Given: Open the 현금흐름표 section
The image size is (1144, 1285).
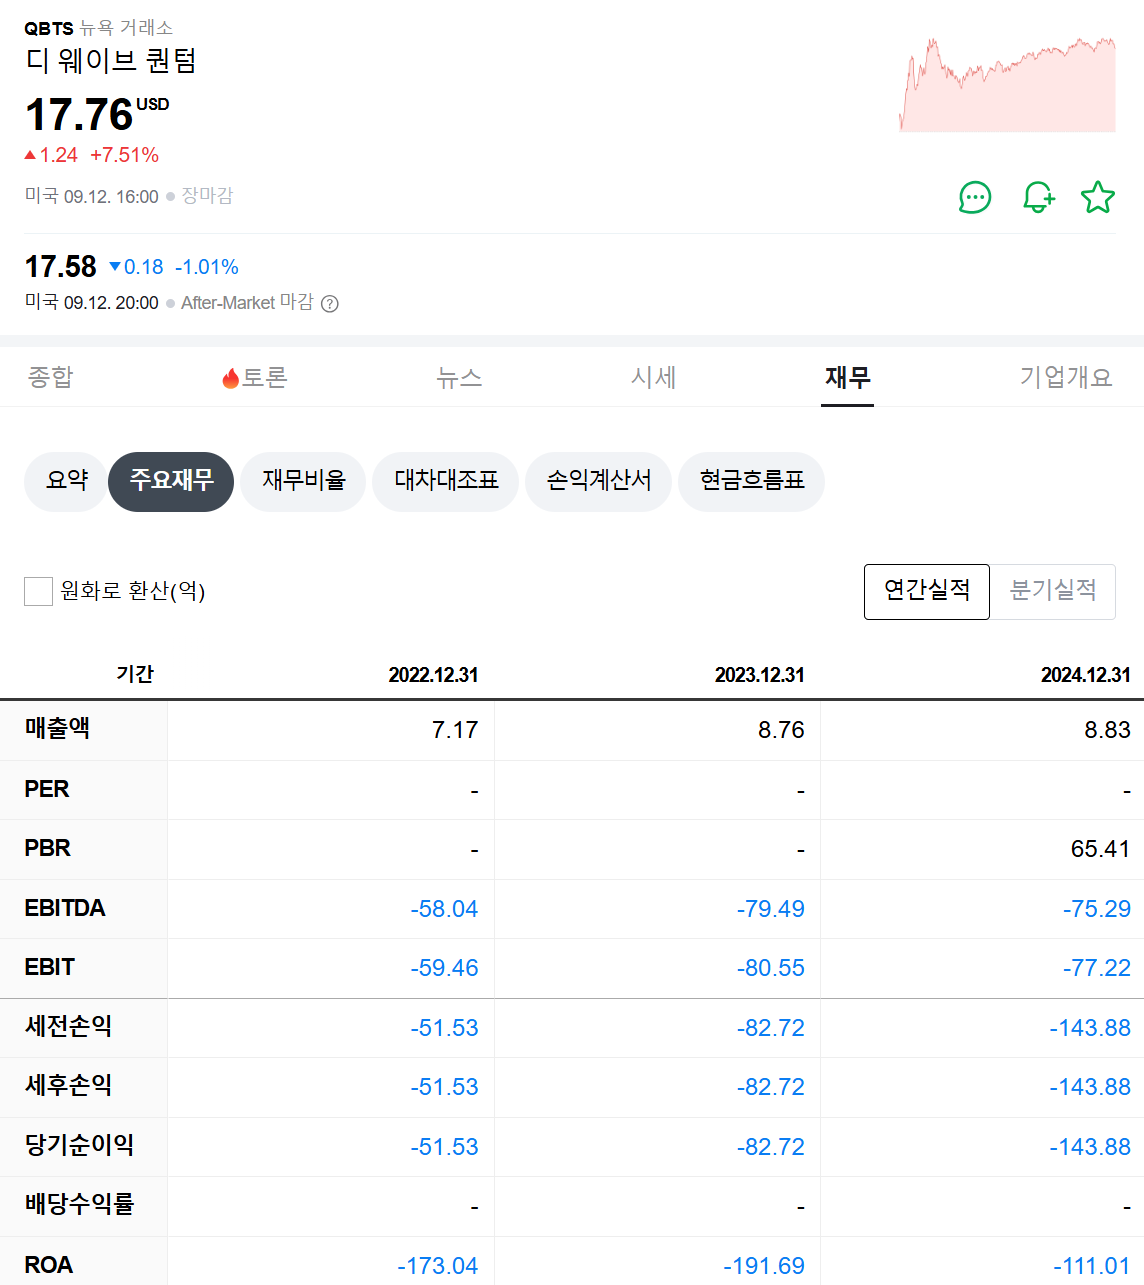Looking at the screenshot, I should tap(751, 481).
